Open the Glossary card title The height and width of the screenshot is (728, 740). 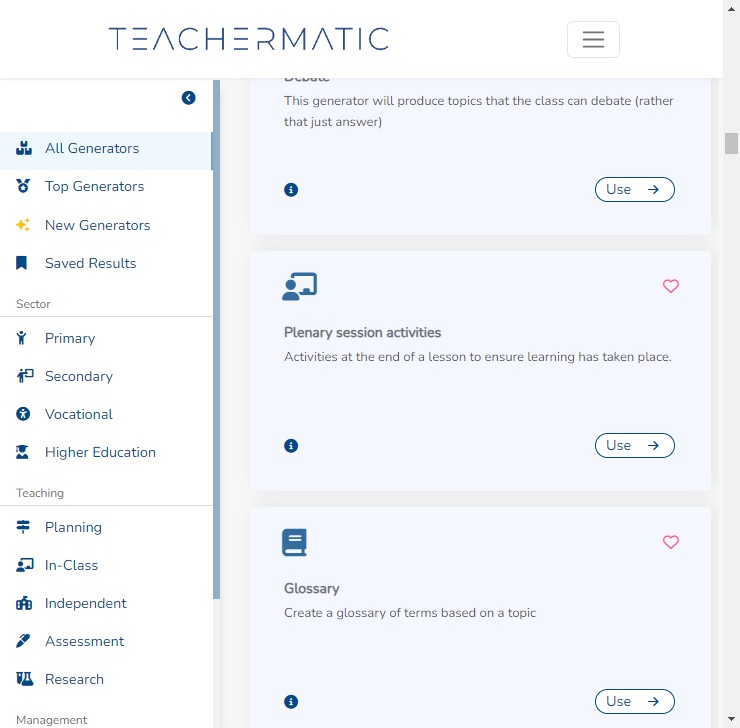pyautogui.click(x=311, y=588)
